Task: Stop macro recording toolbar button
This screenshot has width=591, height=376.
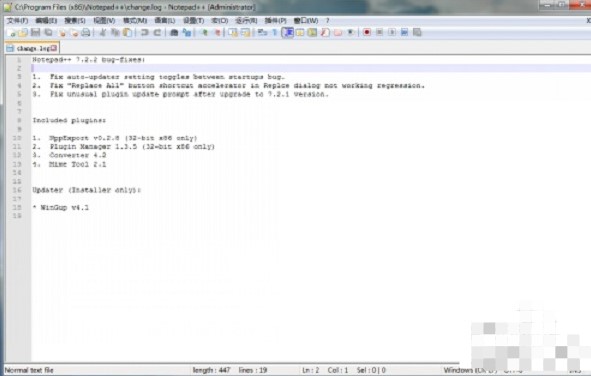Action: (x=379, y=32)
